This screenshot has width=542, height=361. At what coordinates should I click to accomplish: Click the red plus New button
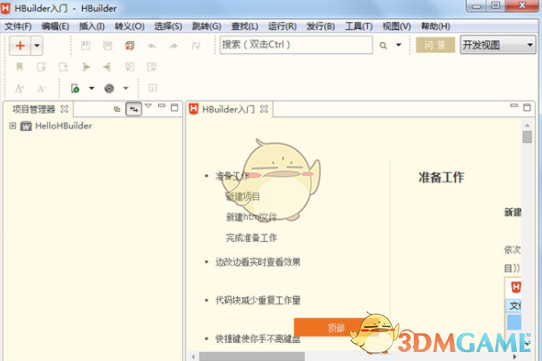tap(20, 45)
